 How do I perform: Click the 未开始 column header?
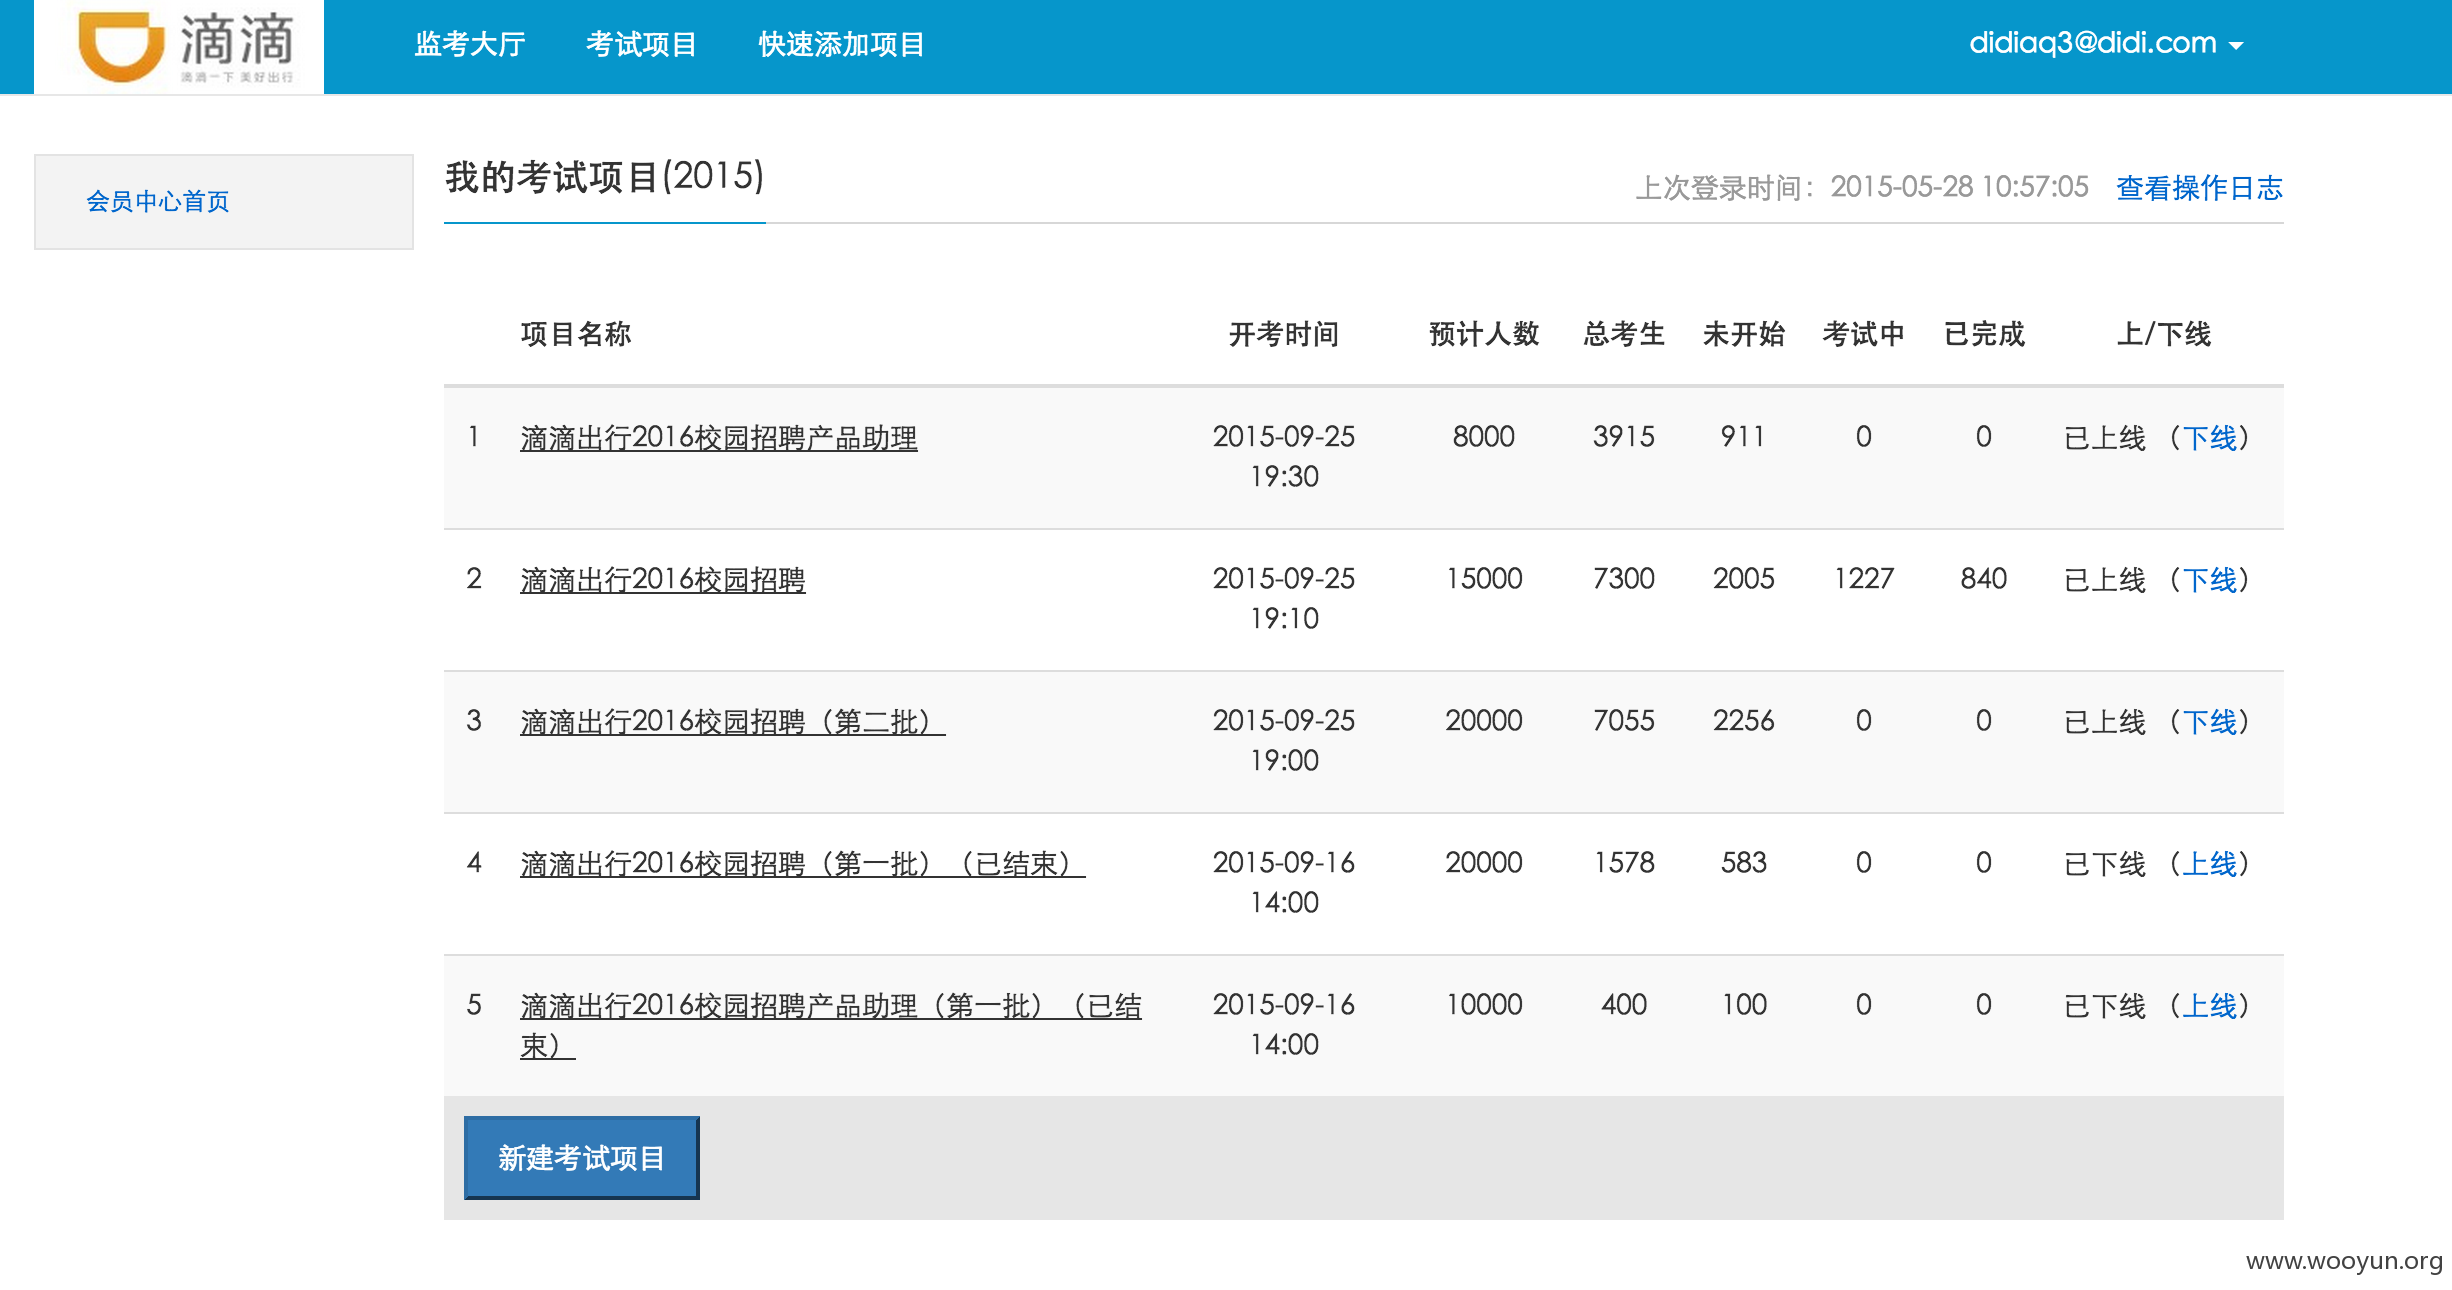1744,334
